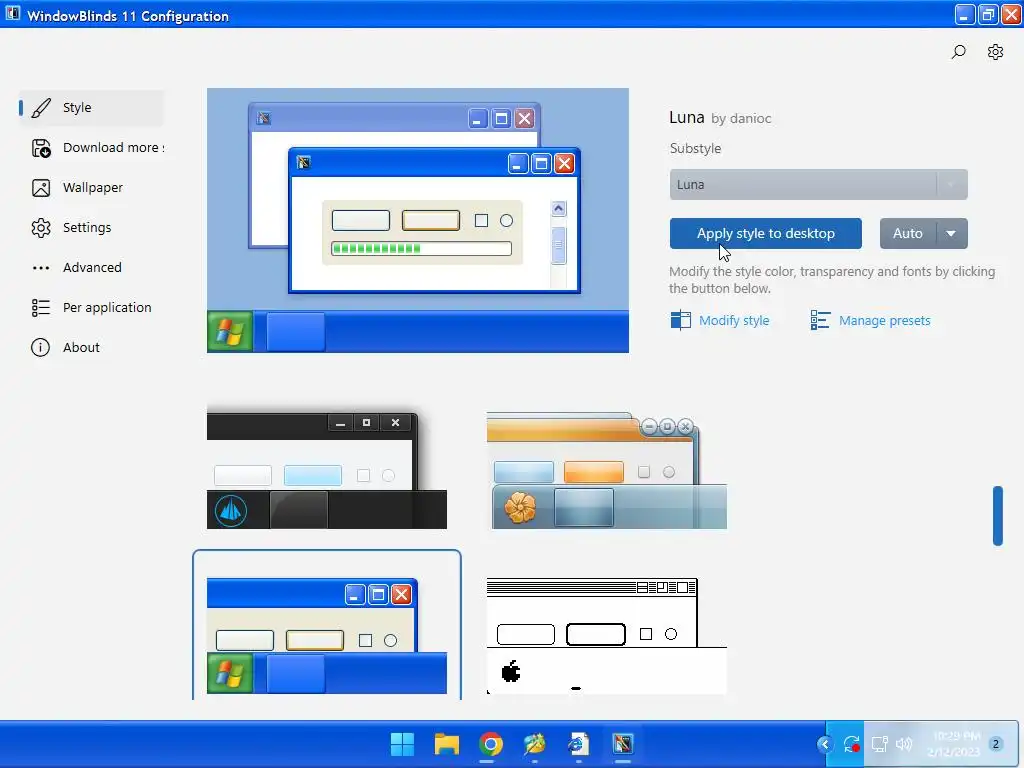Open the About page
Image resolution: width=1024 pixels, height=768 pixels.
tap(91, 347)
